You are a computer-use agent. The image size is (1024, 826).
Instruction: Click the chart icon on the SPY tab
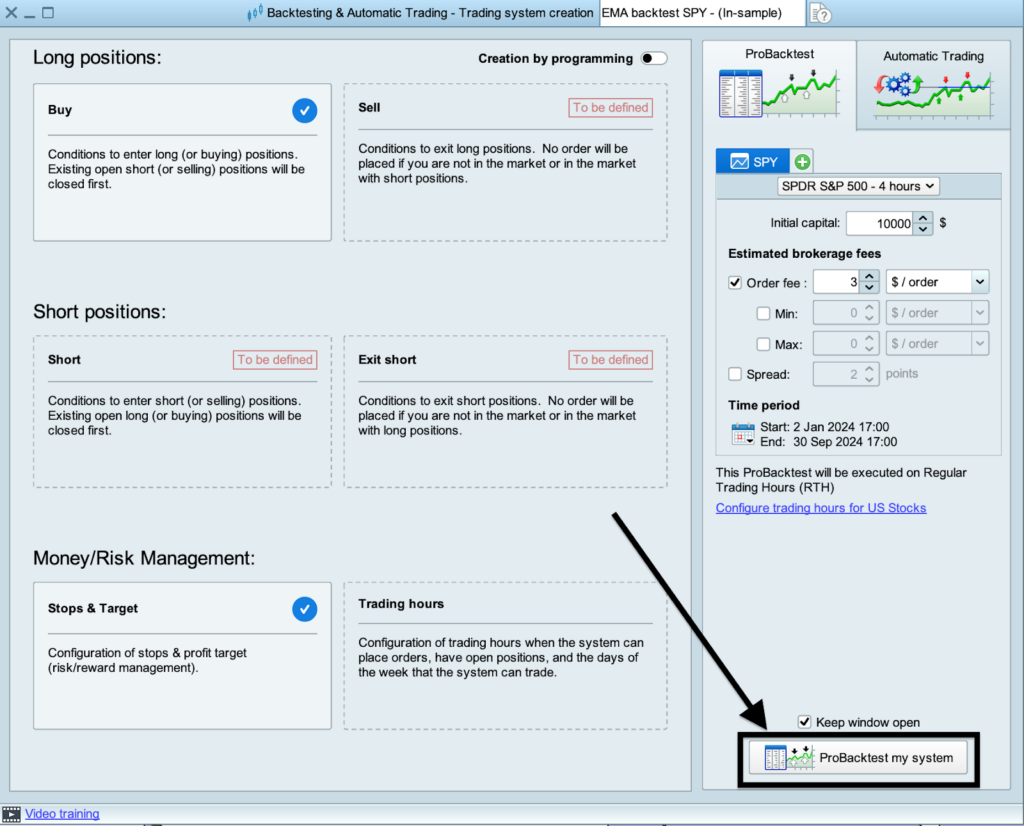[737, 160]
